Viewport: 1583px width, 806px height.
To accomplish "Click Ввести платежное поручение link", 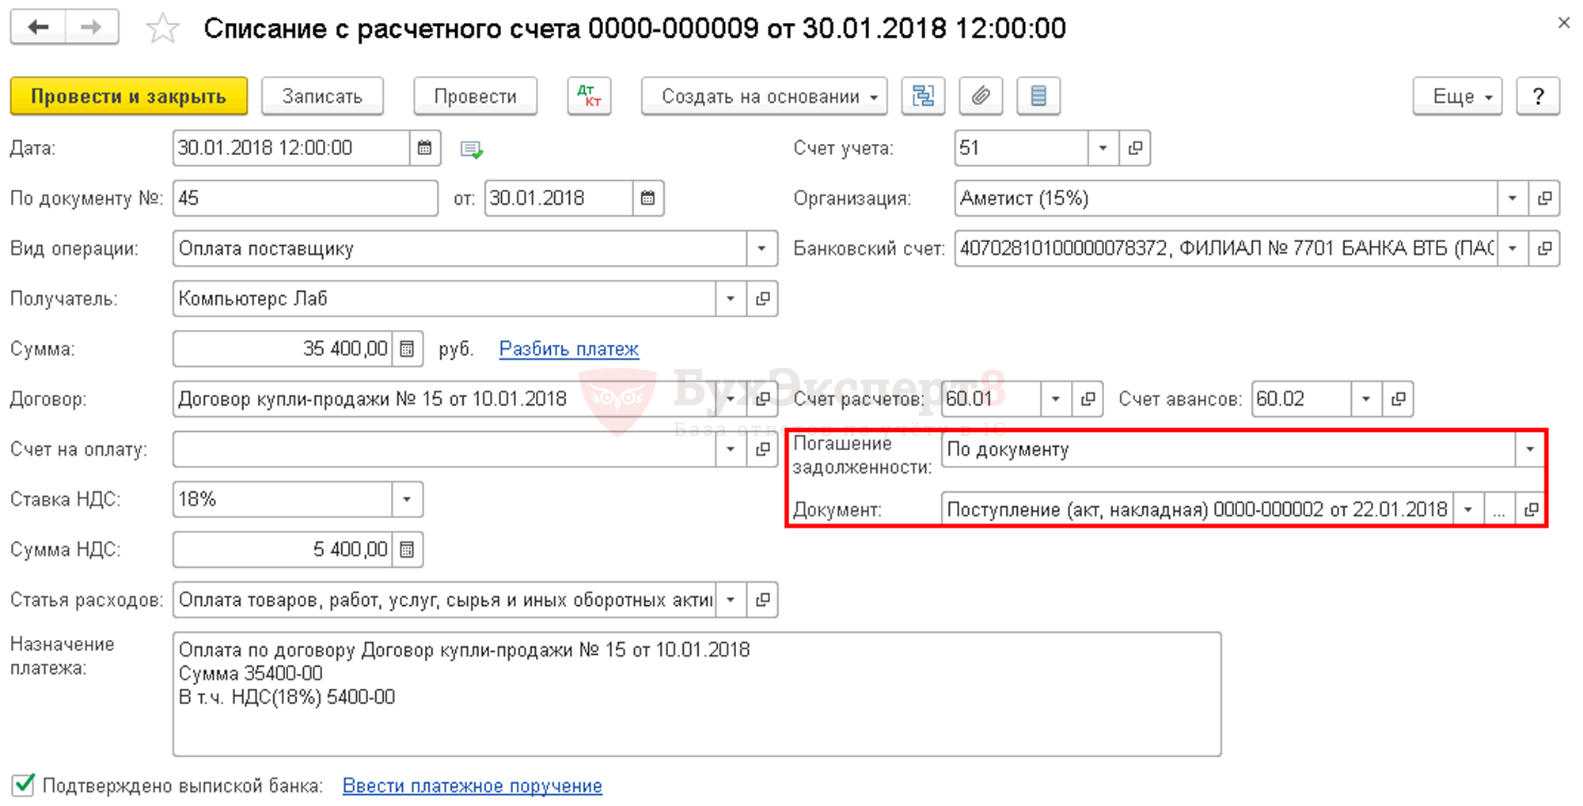I will click(472, 786).
